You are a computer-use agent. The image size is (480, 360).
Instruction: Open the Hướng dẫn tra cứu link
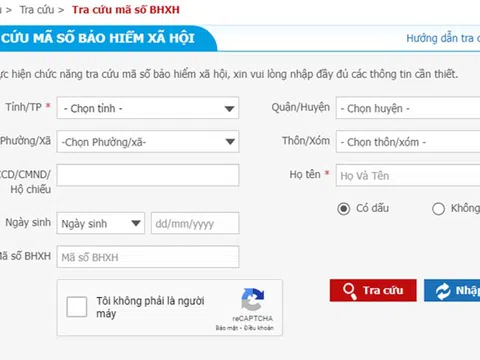[x=443, y=38]
